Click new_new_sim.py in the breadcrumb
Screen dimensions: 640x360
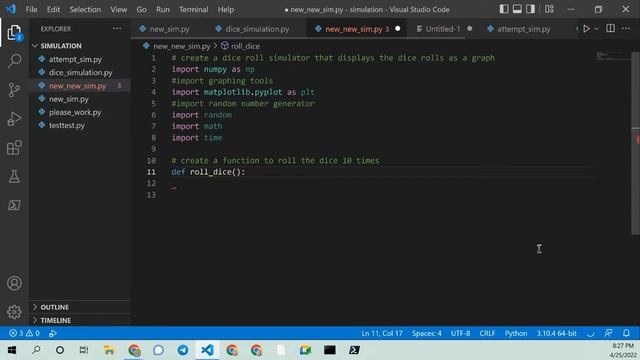(x=181, y=46)
